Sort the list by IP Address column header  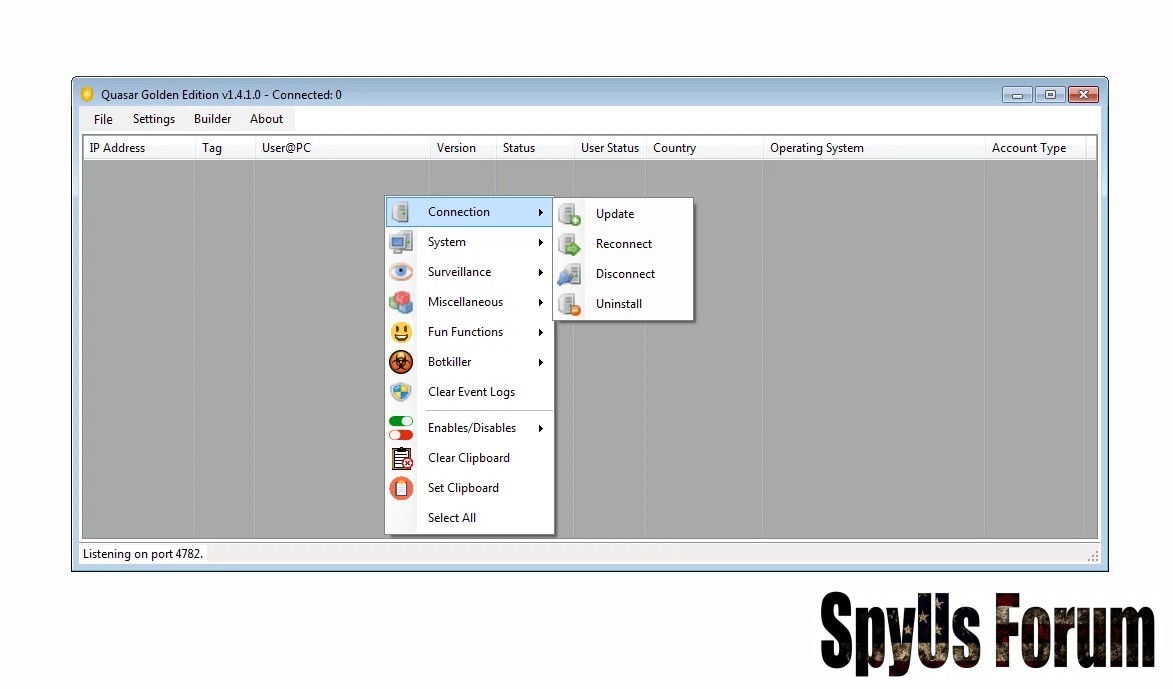coord(117,148)
